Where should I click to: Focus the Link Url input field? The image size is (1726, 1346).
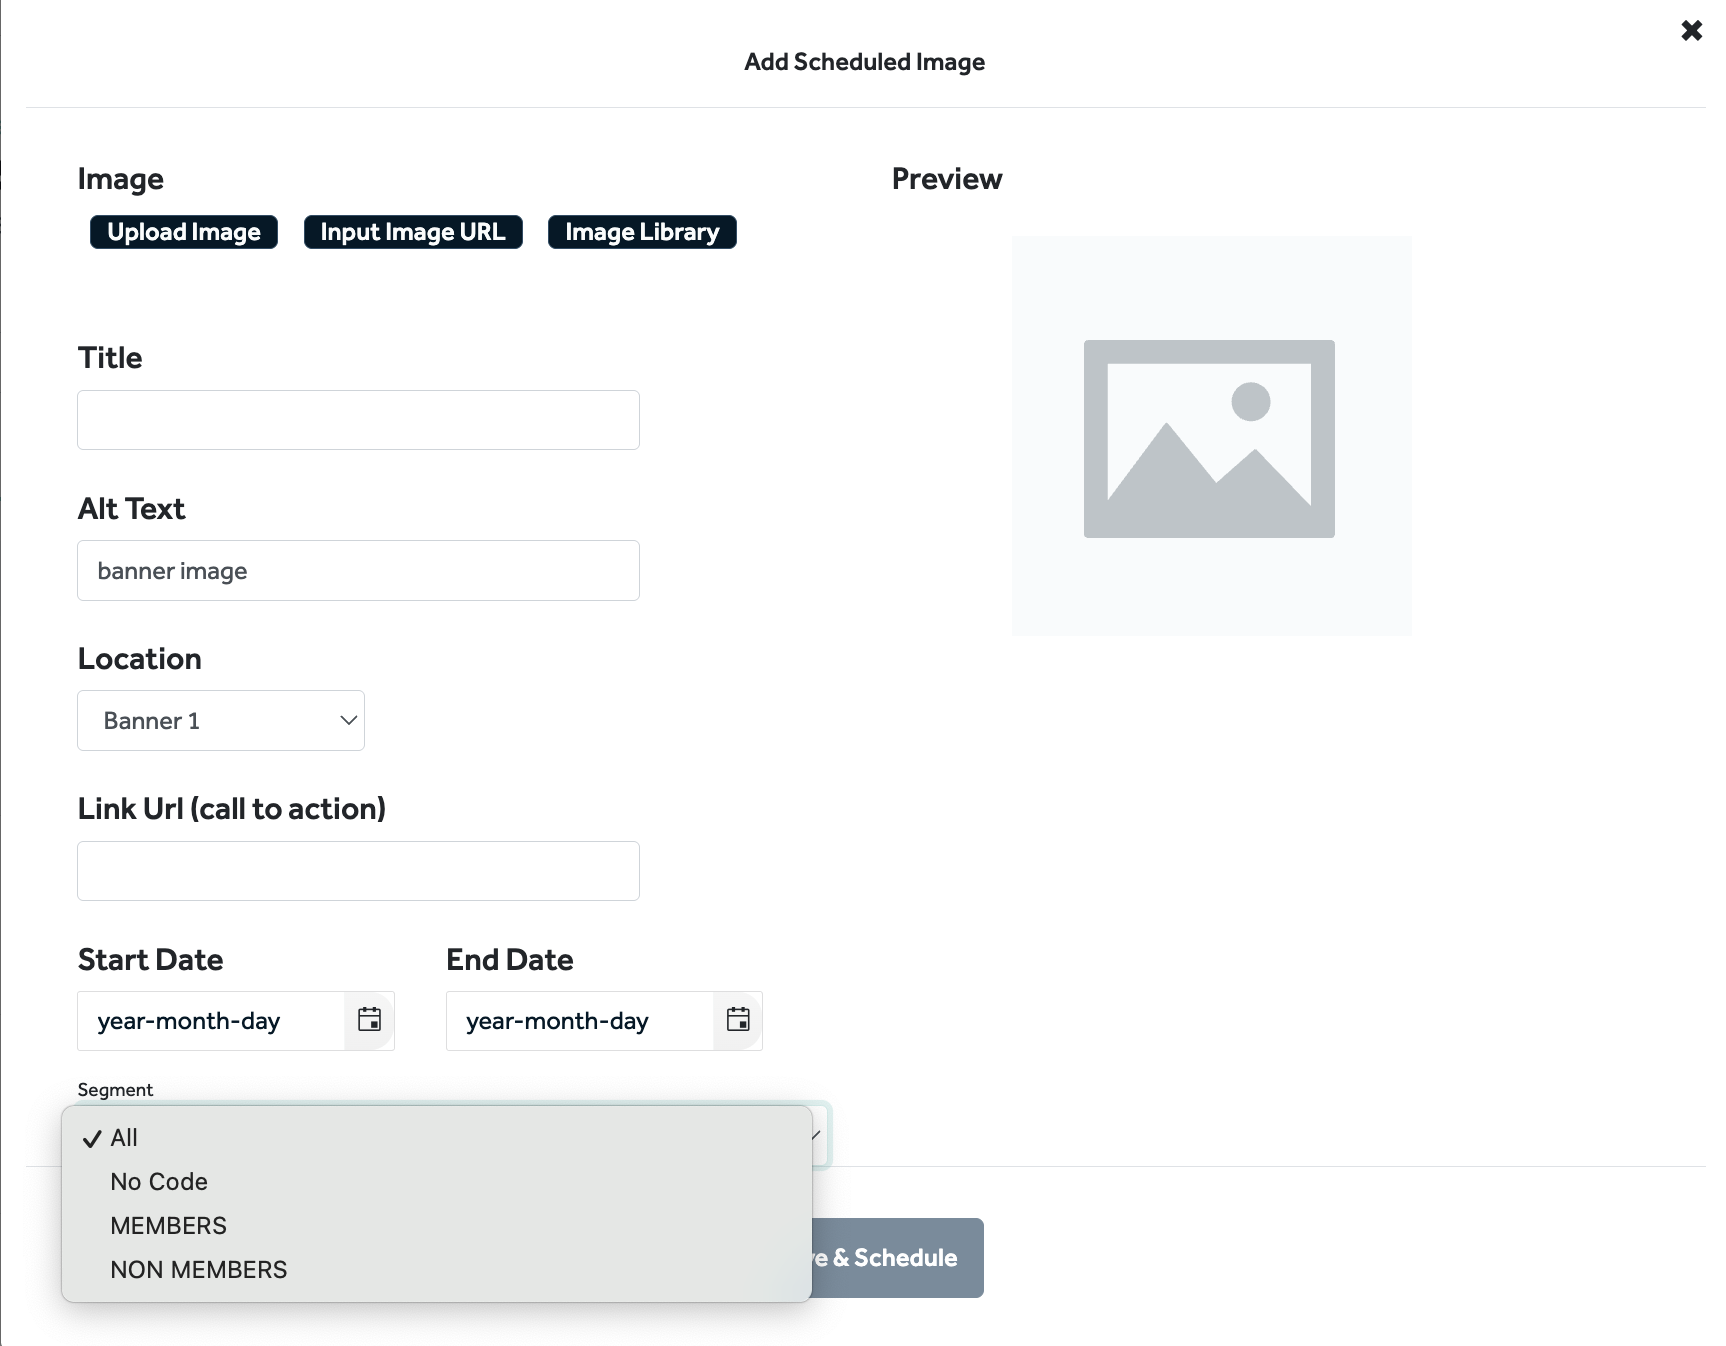point(358,871)
